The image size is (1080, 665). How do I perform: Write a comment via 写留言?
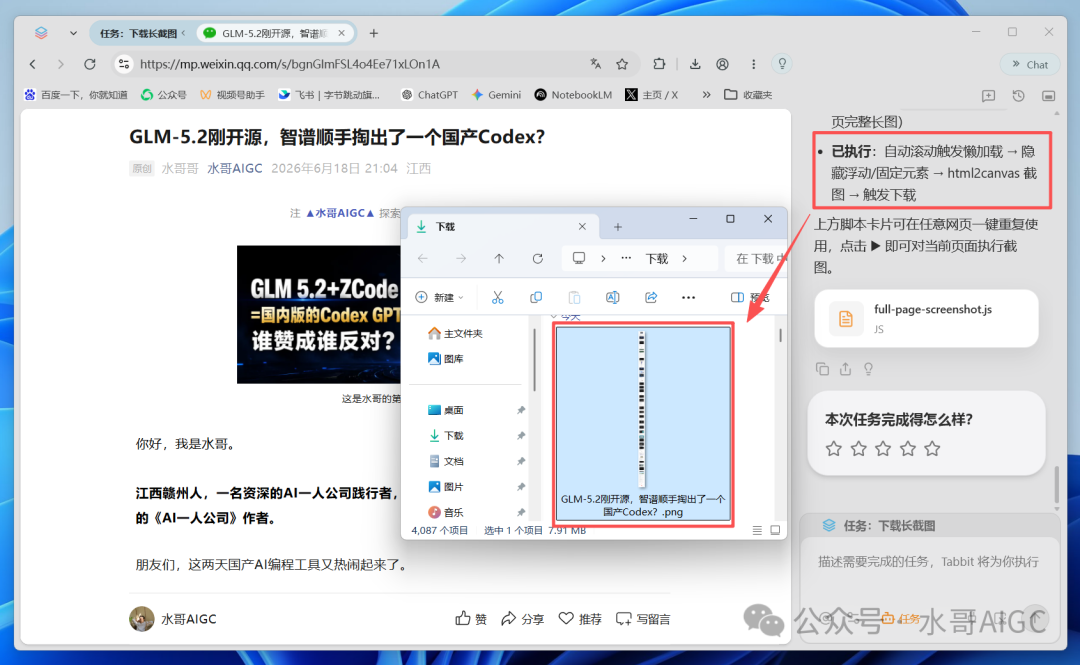643,619
